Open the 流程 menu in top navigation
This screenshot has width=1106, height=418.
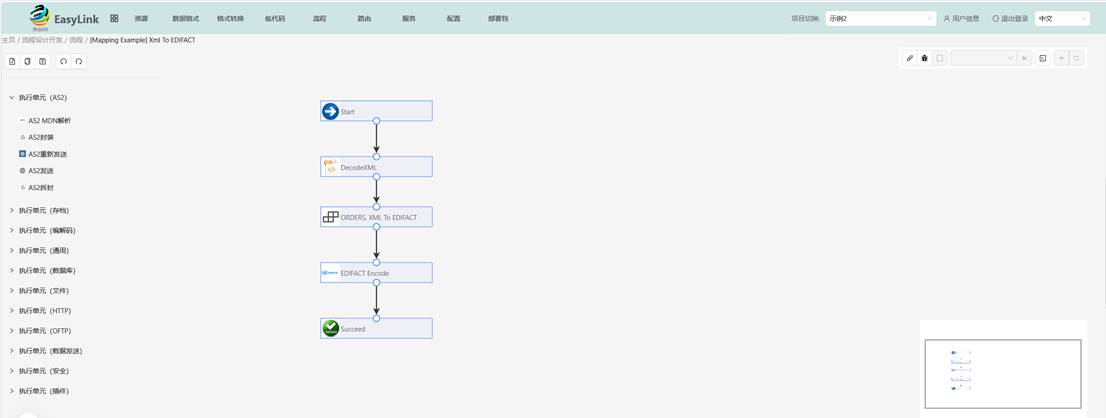point(319,19)
